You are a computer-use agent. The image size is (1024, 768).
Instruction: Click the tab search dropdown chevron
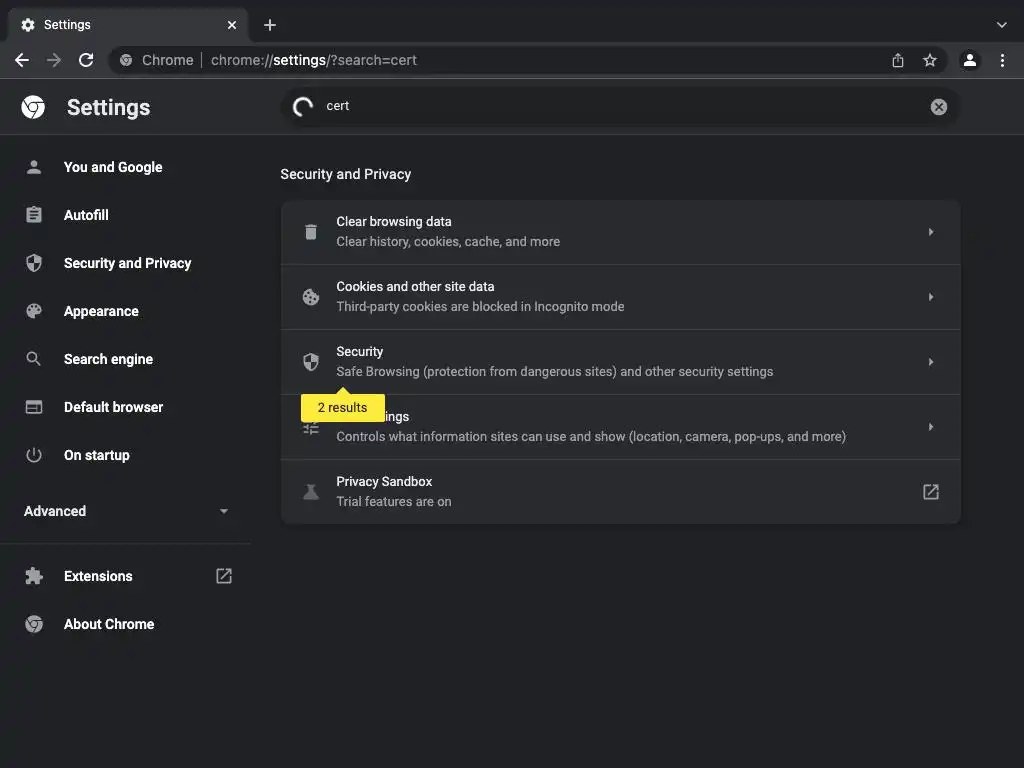click(1001, 25)
